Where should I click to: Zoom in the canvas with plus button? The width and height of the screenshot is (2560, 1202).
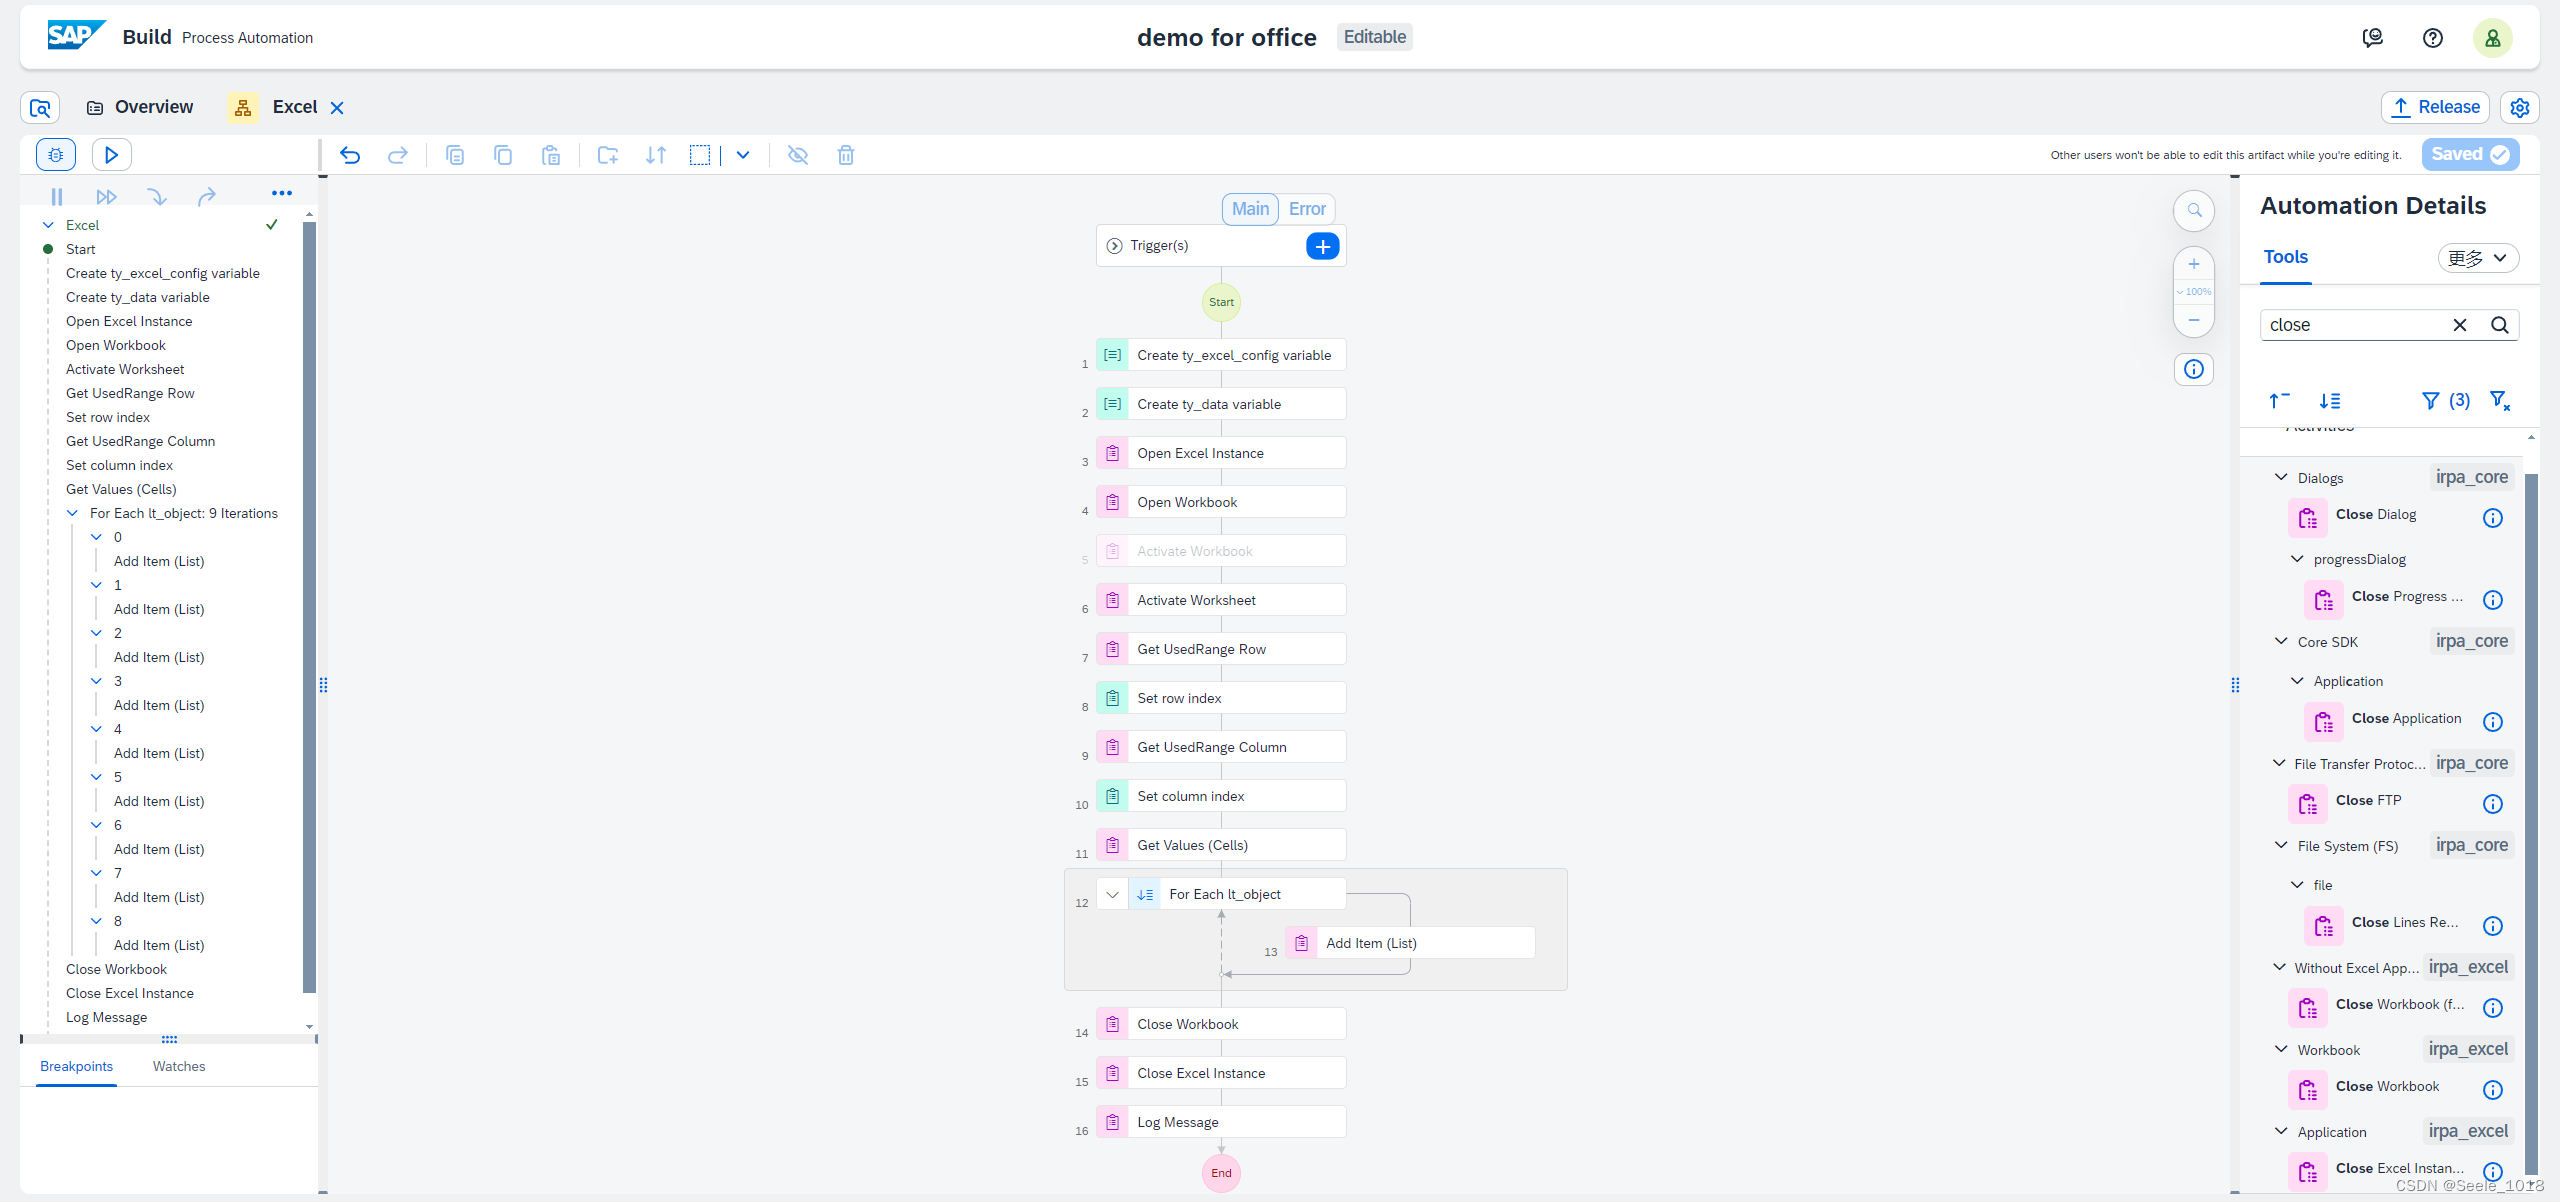2194,264
